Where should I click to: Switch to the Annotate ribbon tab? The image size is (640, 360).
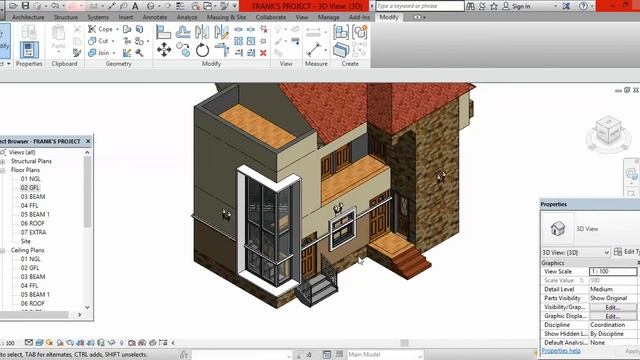155,17
